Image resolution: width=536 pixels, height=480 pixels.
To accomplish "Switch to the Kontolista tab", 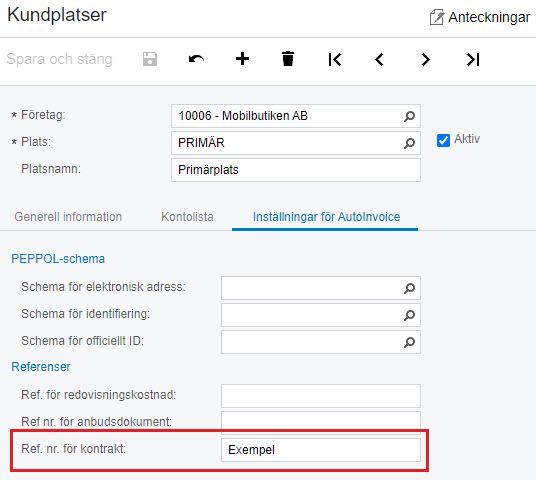I will pos(187,217).
